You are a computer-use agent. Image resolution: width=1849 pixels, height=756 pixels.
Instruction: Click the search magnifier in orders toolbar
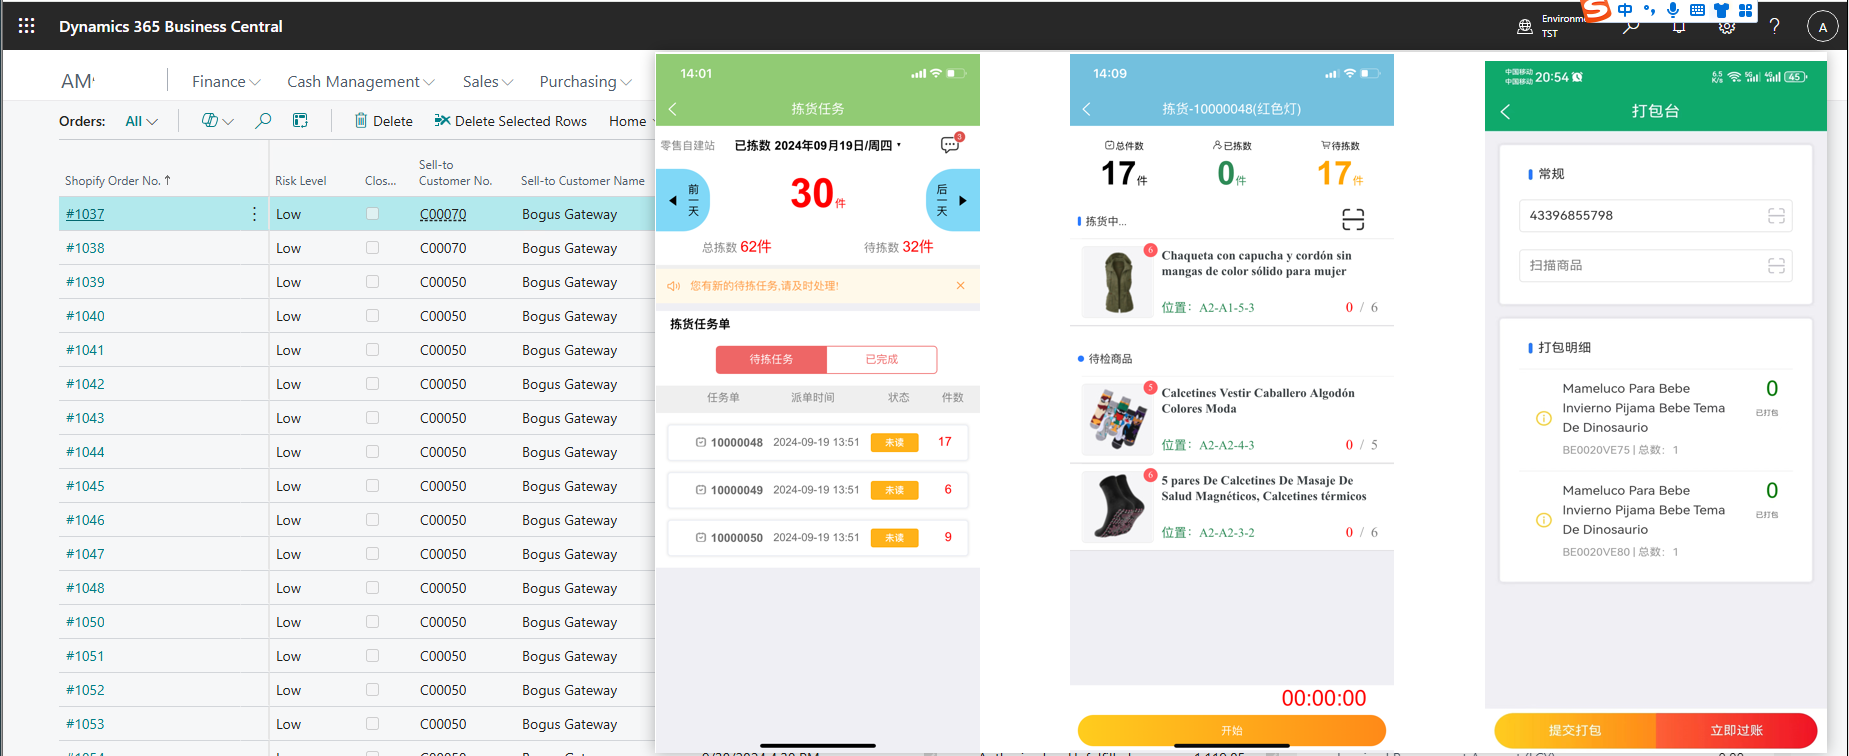pyautogui.click(x=263, y=121)
